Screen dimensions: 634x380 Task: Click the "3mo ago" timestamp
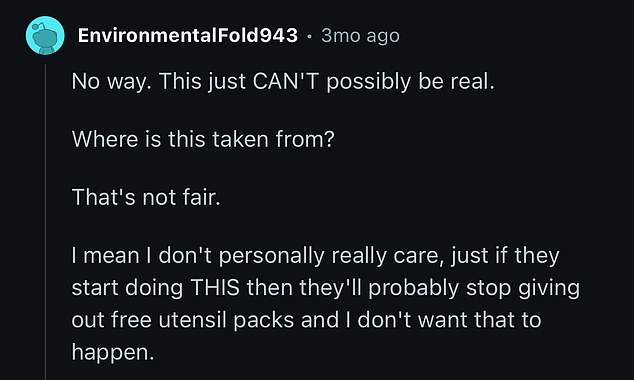tap(360, 36)
